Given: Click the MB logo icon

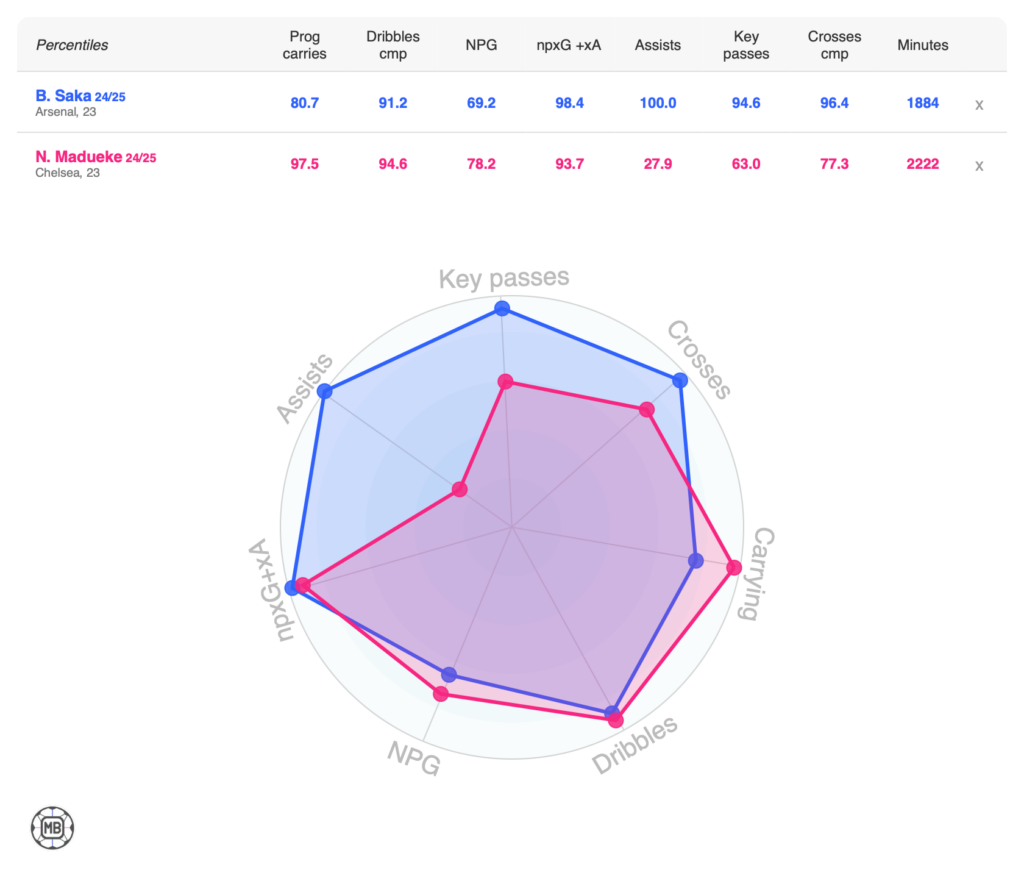Looking at the screenshot, I should click(x=52, y=827).
